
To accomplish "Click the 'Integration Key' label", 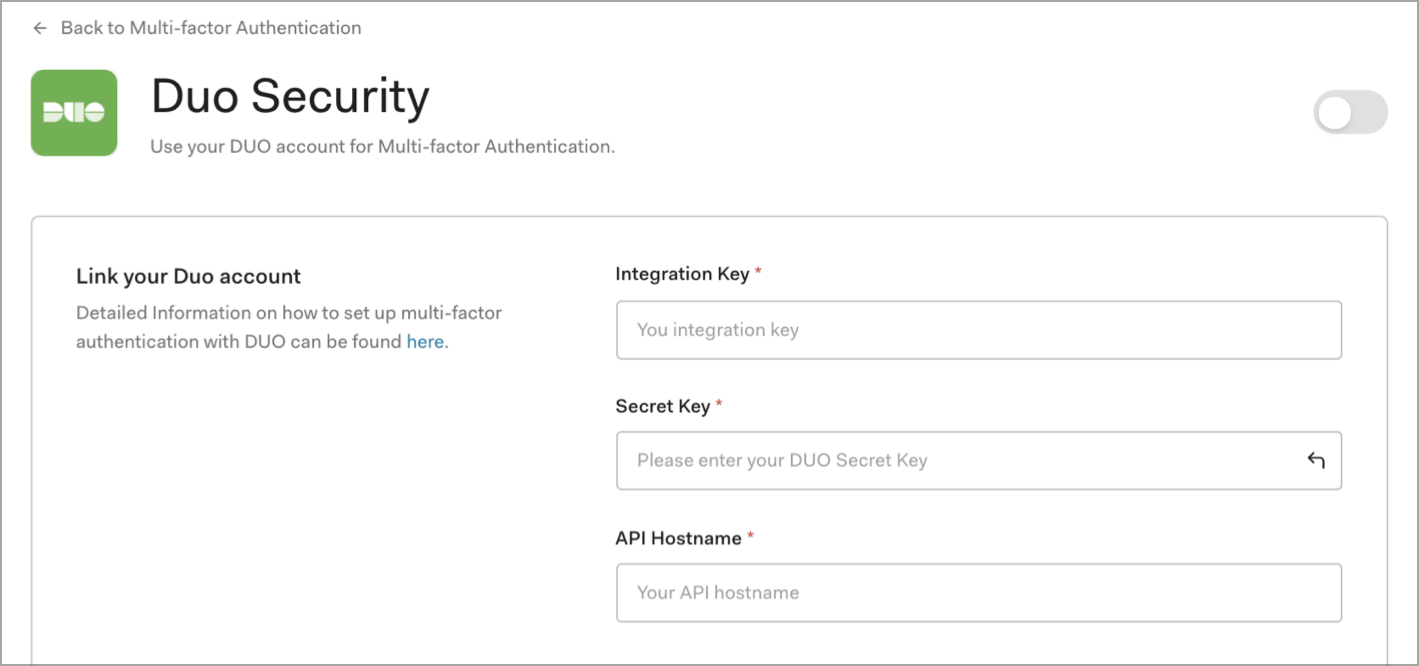I will (682, 274).
